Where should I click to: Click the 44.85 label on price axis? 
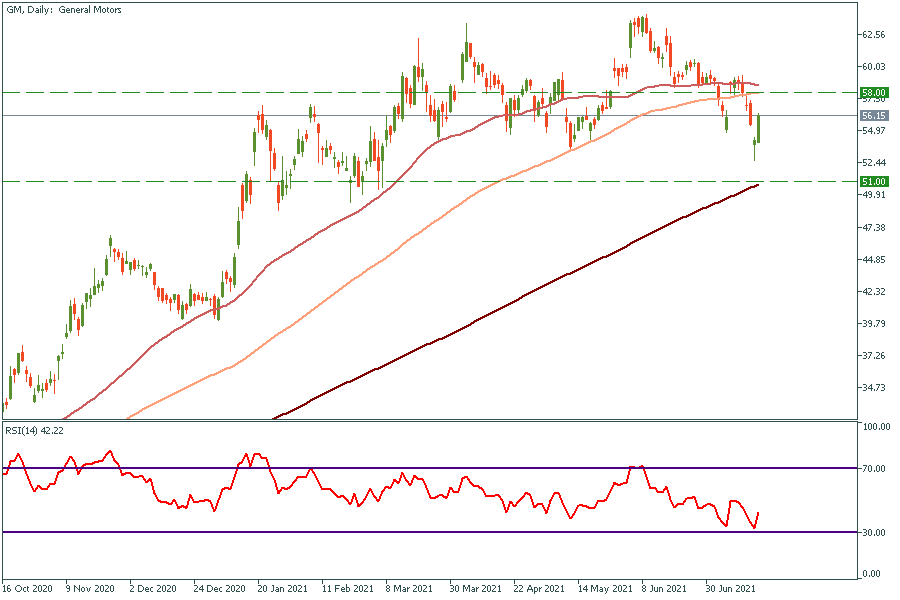pos(873,260)
